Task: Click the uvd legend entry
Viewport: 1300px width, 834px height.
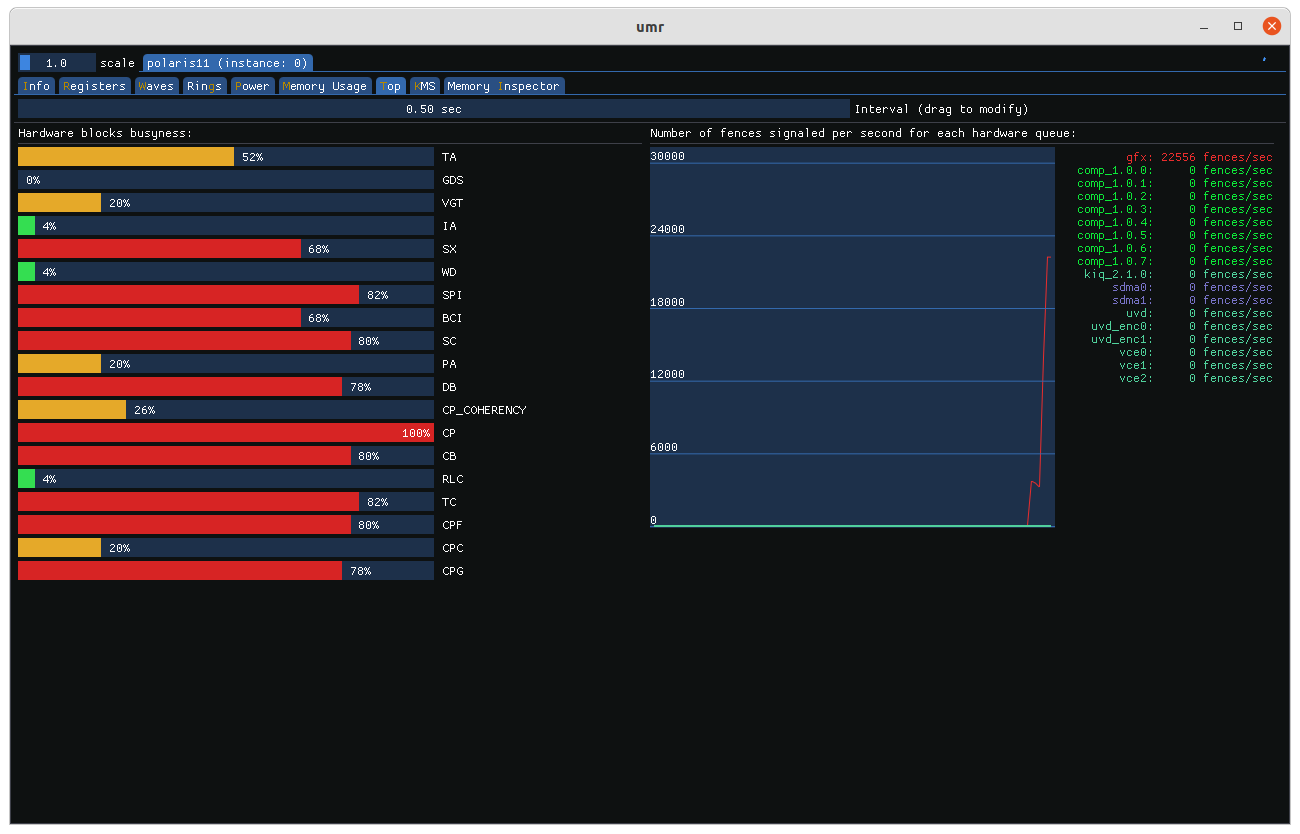Action: tap(1199, 313)
